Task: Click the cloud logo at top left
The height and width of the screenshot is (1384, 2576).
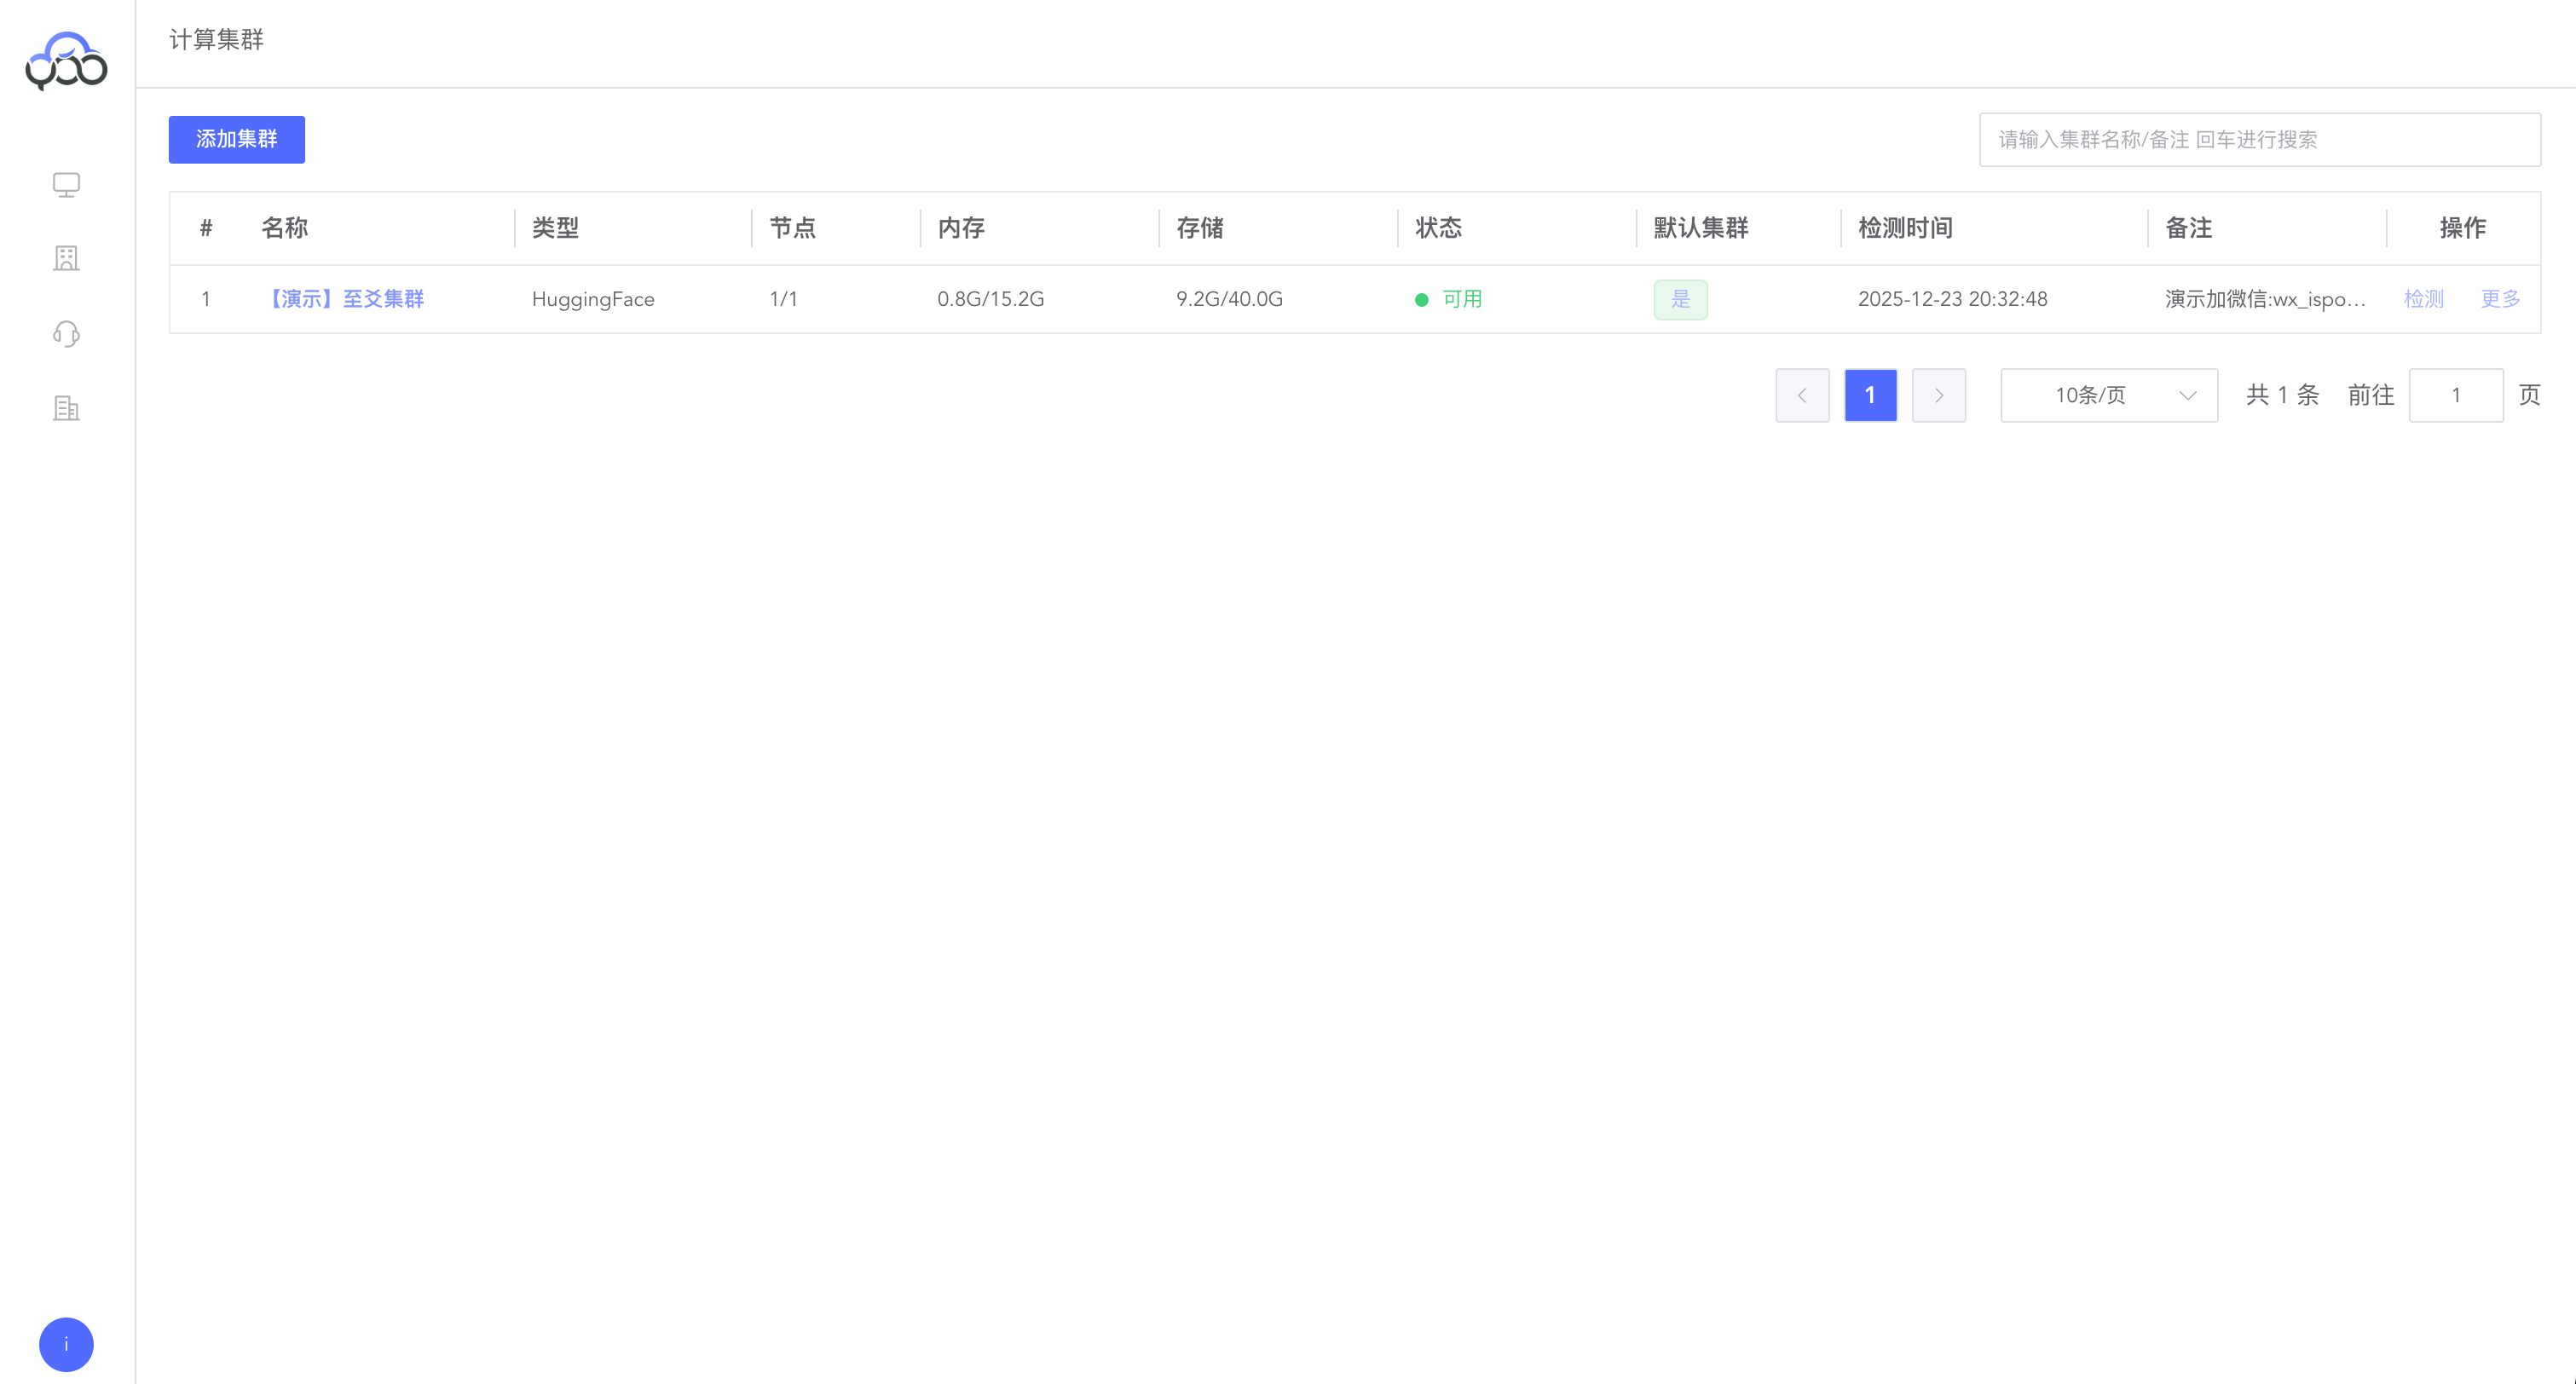Action: pos(66,63)
